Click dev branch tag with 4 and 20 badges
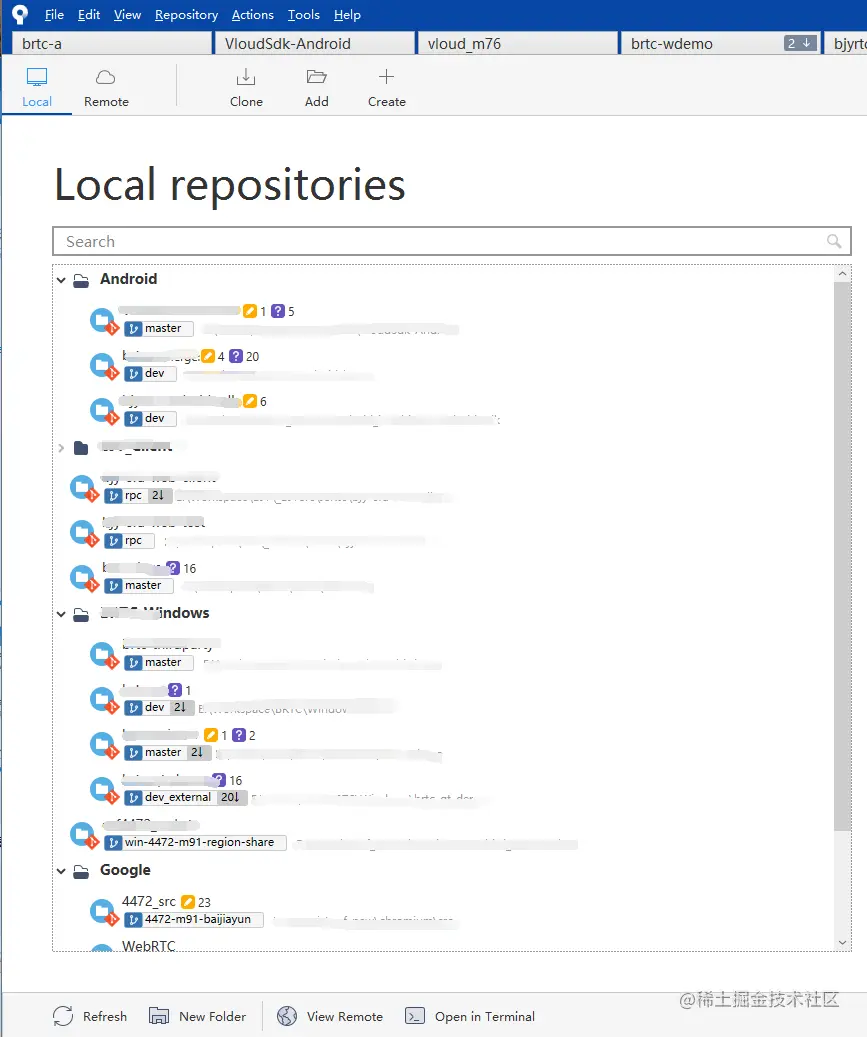Screen dimensions: 867x1037 [x=150, y=373]
